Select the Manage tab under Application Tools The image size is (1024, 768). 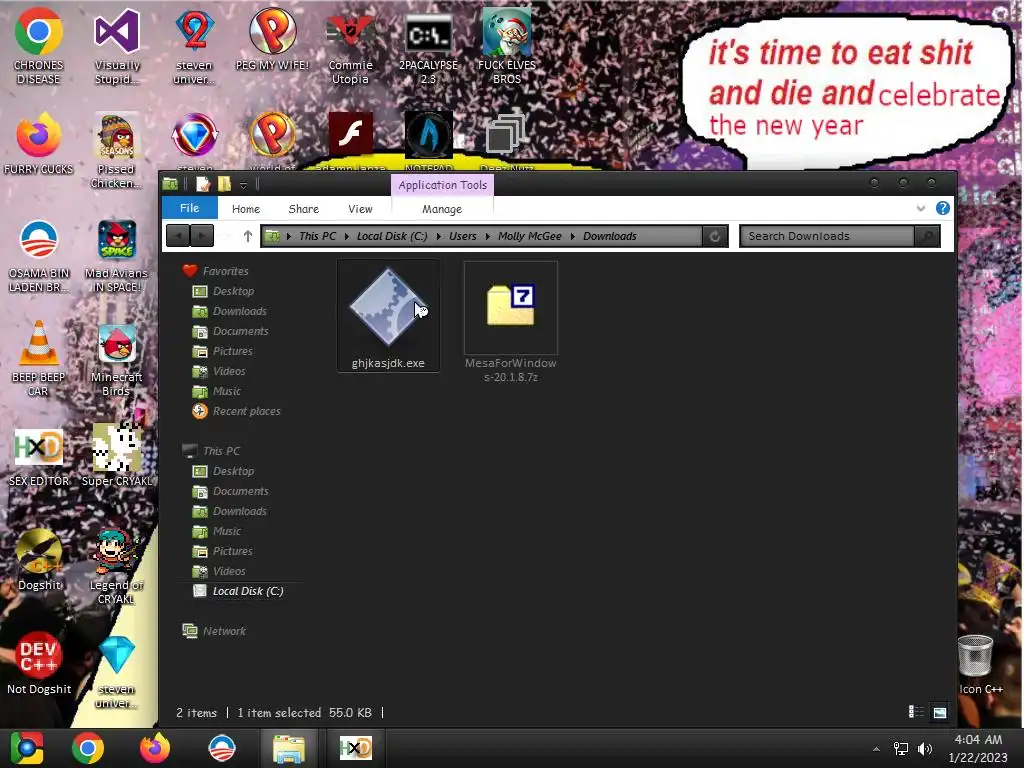[x=442, y=209]
